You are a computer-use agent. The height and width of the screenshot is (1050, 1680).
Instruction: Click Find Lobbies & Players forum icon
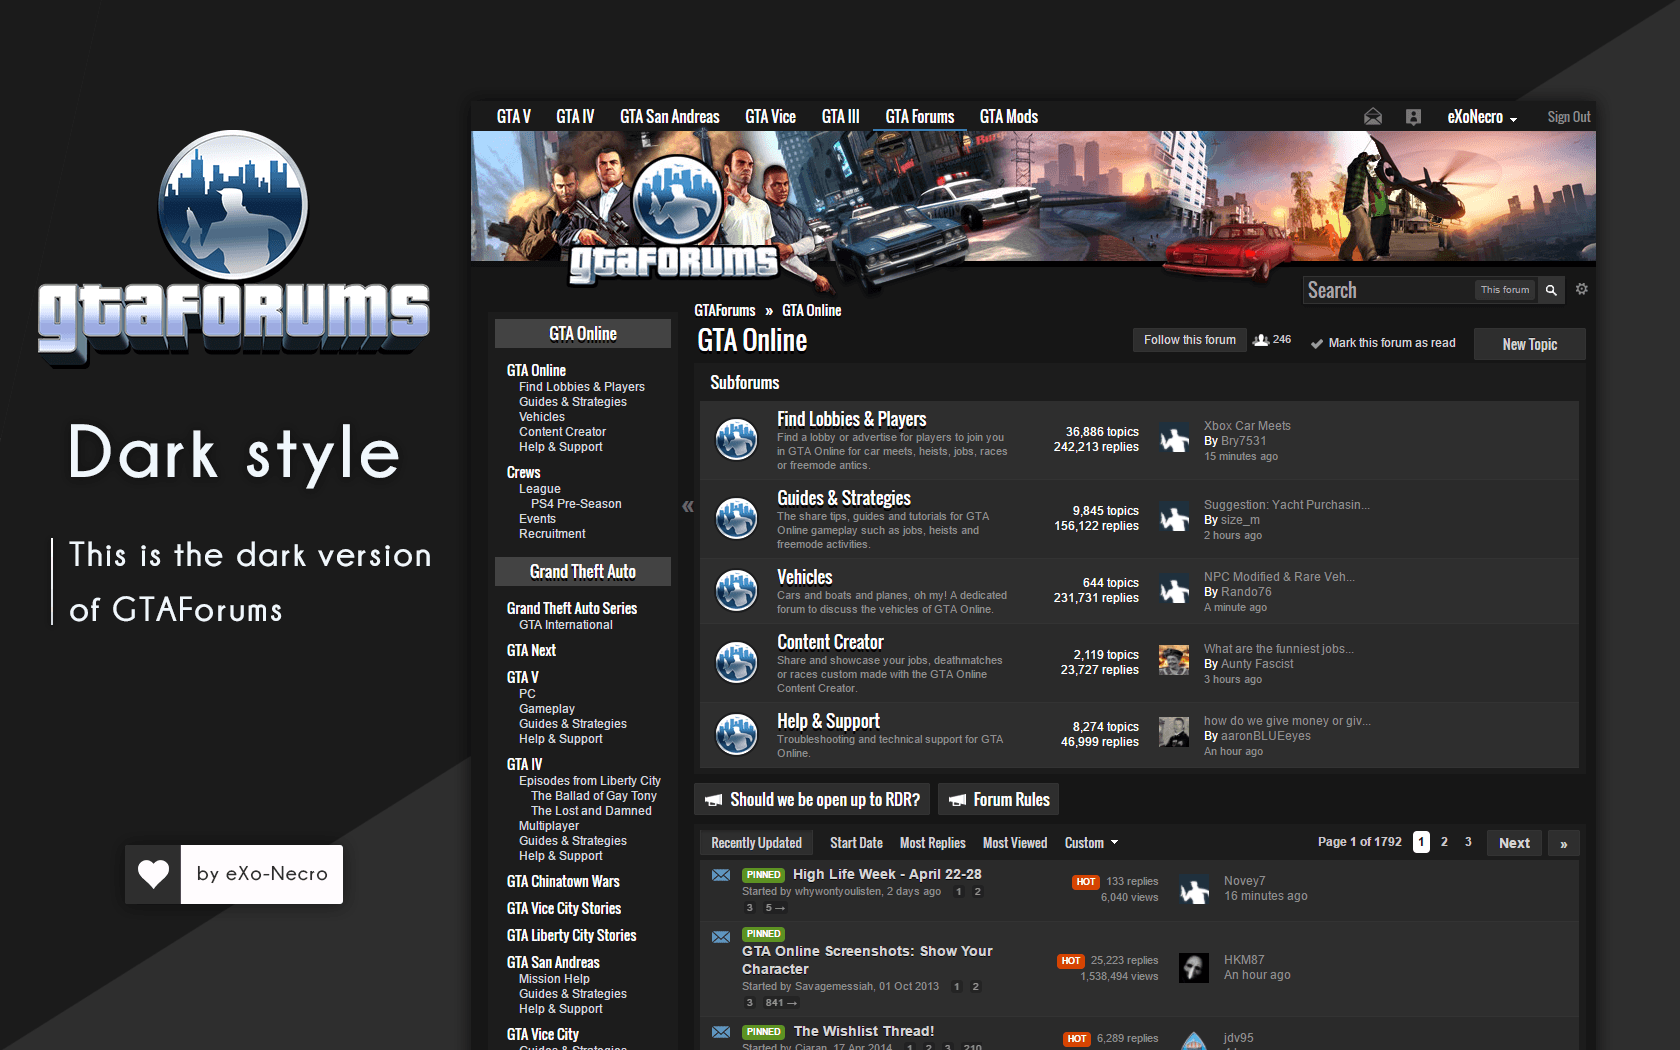pyautogui.click(x=737, y=440)
